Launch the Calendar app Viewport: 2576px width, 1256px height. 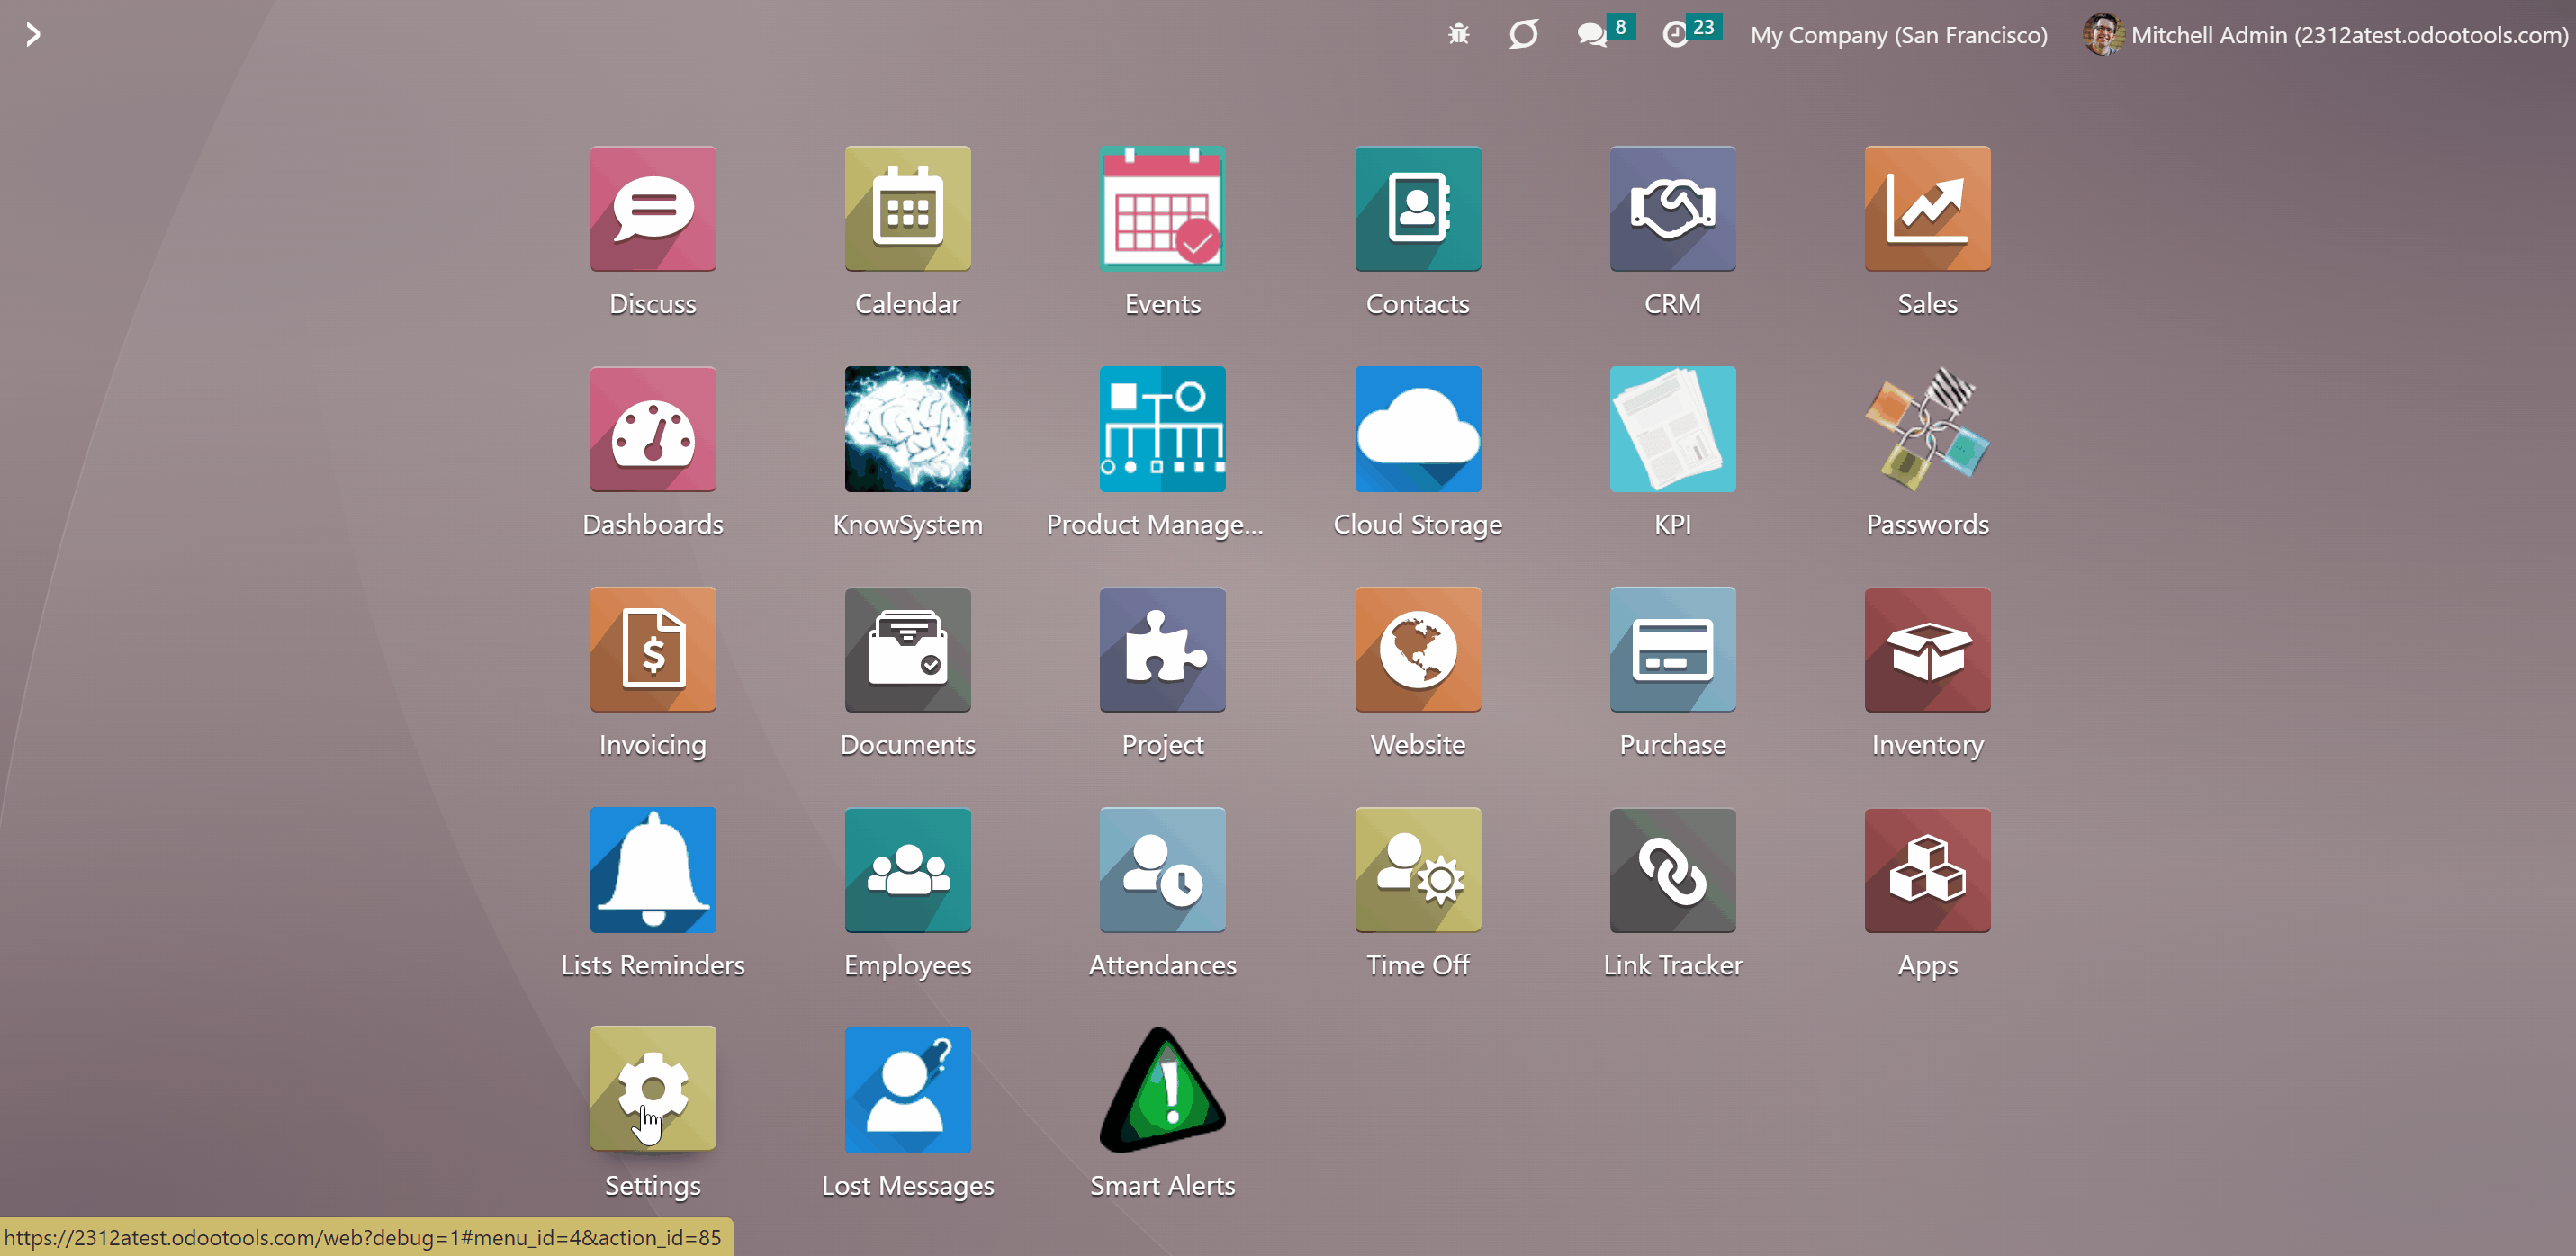[908, 209]
